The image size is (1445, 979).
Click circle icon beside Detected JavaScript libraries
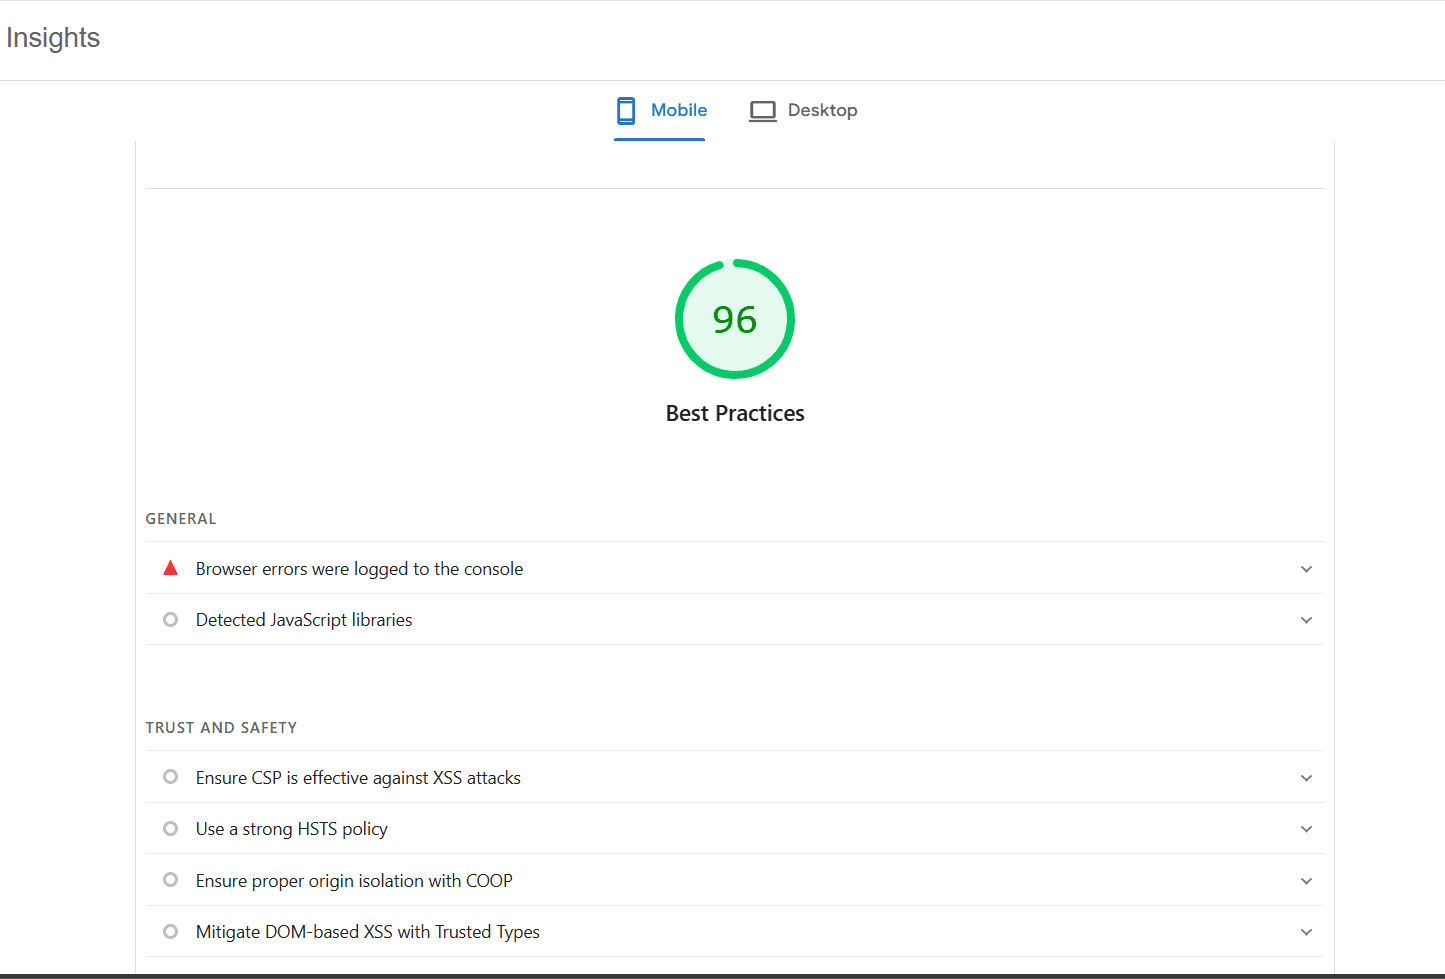(x=170, y=620)
